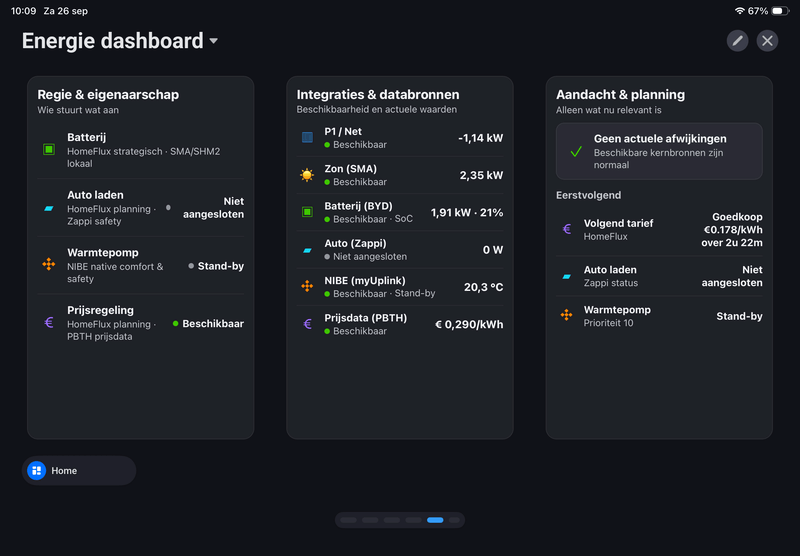Click the battery indicator in the status bar

(x=780, y=11)
